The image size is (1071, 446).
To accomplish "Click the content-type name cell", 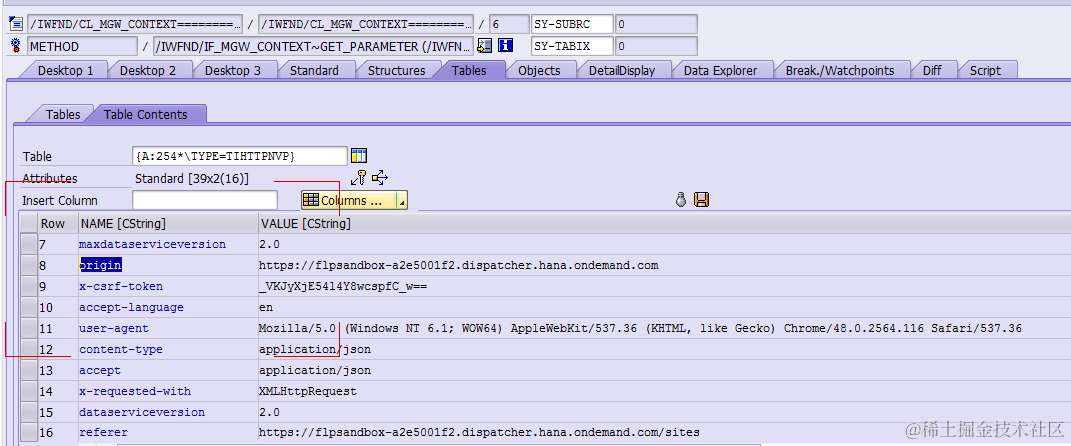I will click(168, 349).
